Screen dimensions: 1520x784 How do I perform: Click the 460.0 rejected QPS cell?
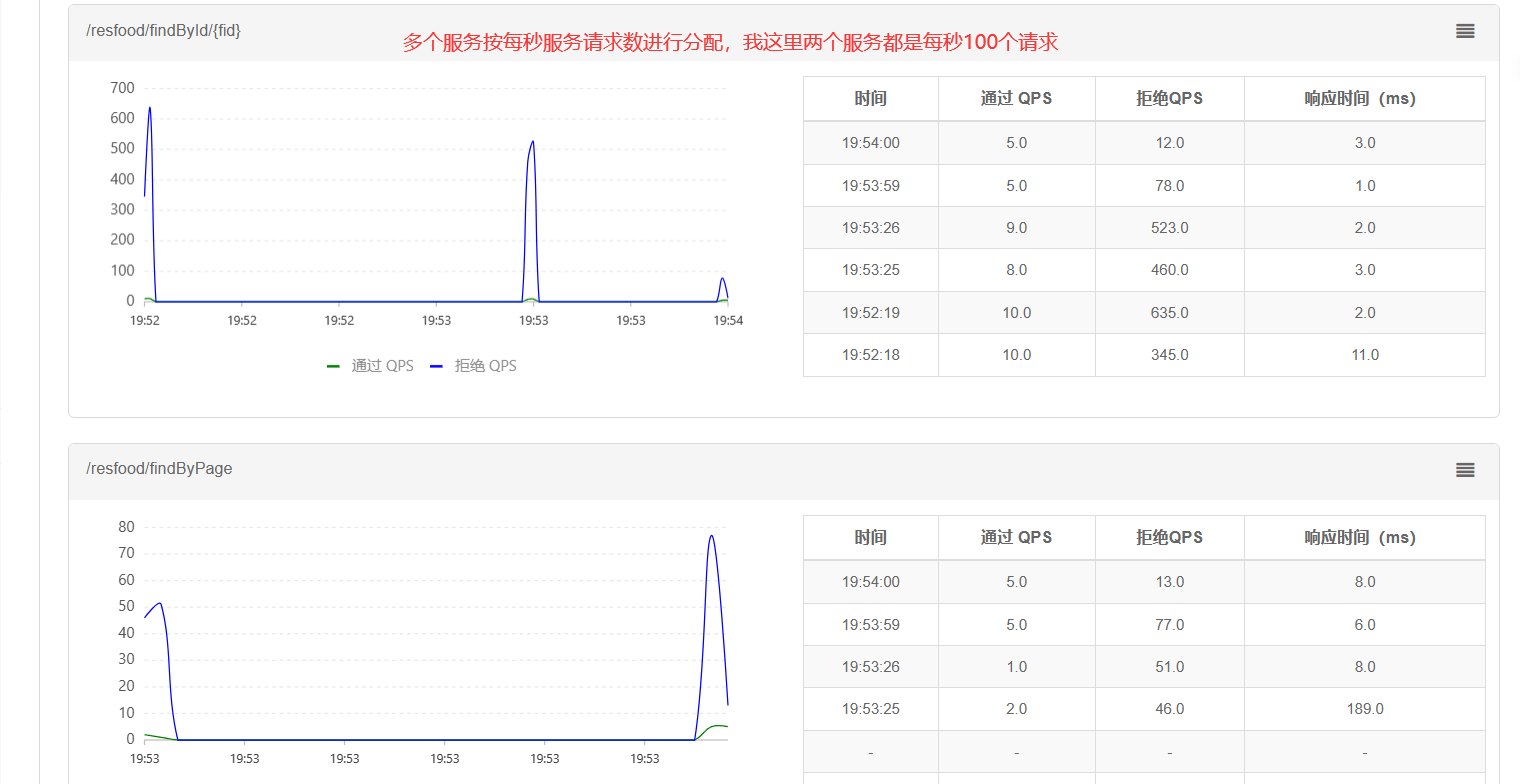(1169, 270)
